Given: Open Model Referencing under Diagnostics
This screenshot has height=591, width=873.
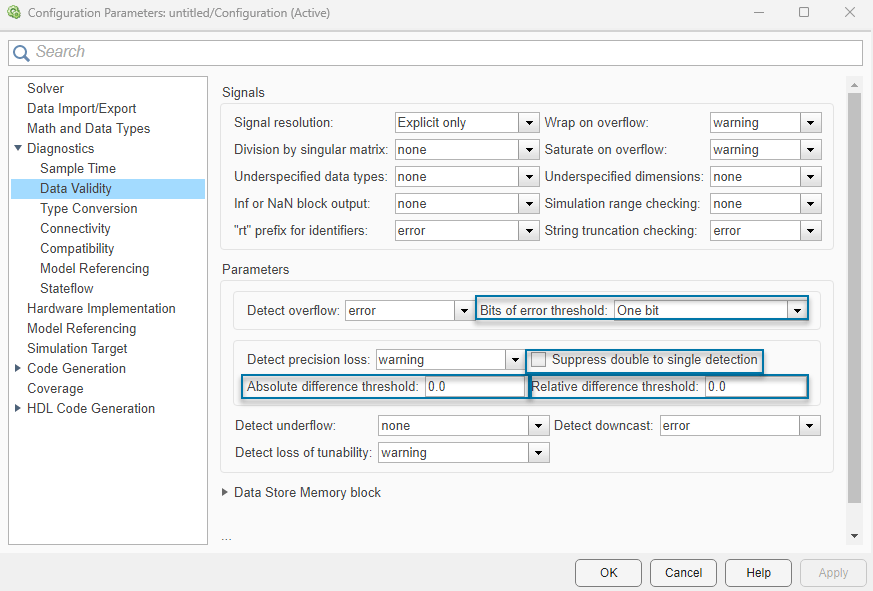Looking at the screenshot, I should pyautogui.click(x=95, y=268).
